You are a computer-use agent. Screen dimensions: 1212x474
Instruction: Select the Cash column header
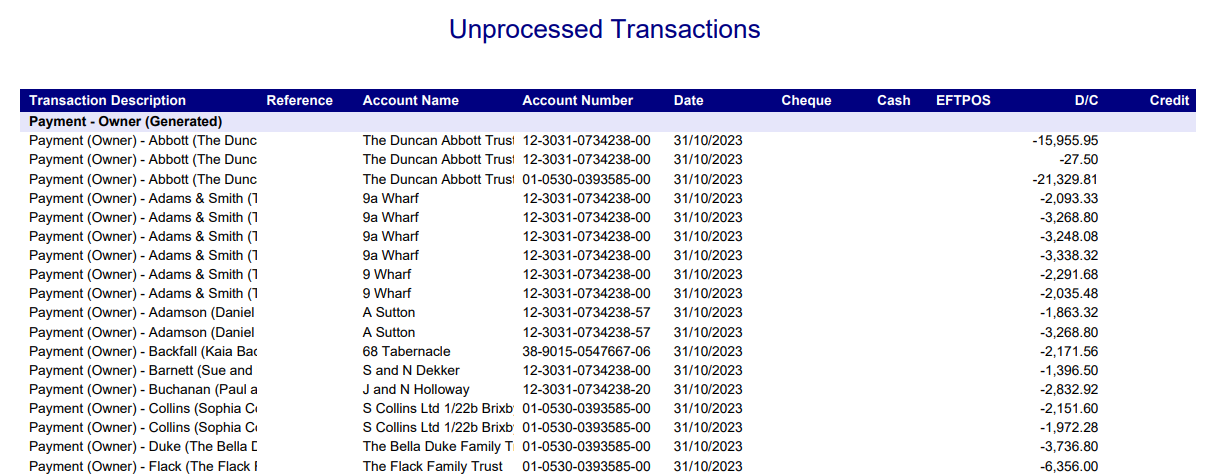coord(894,100)
